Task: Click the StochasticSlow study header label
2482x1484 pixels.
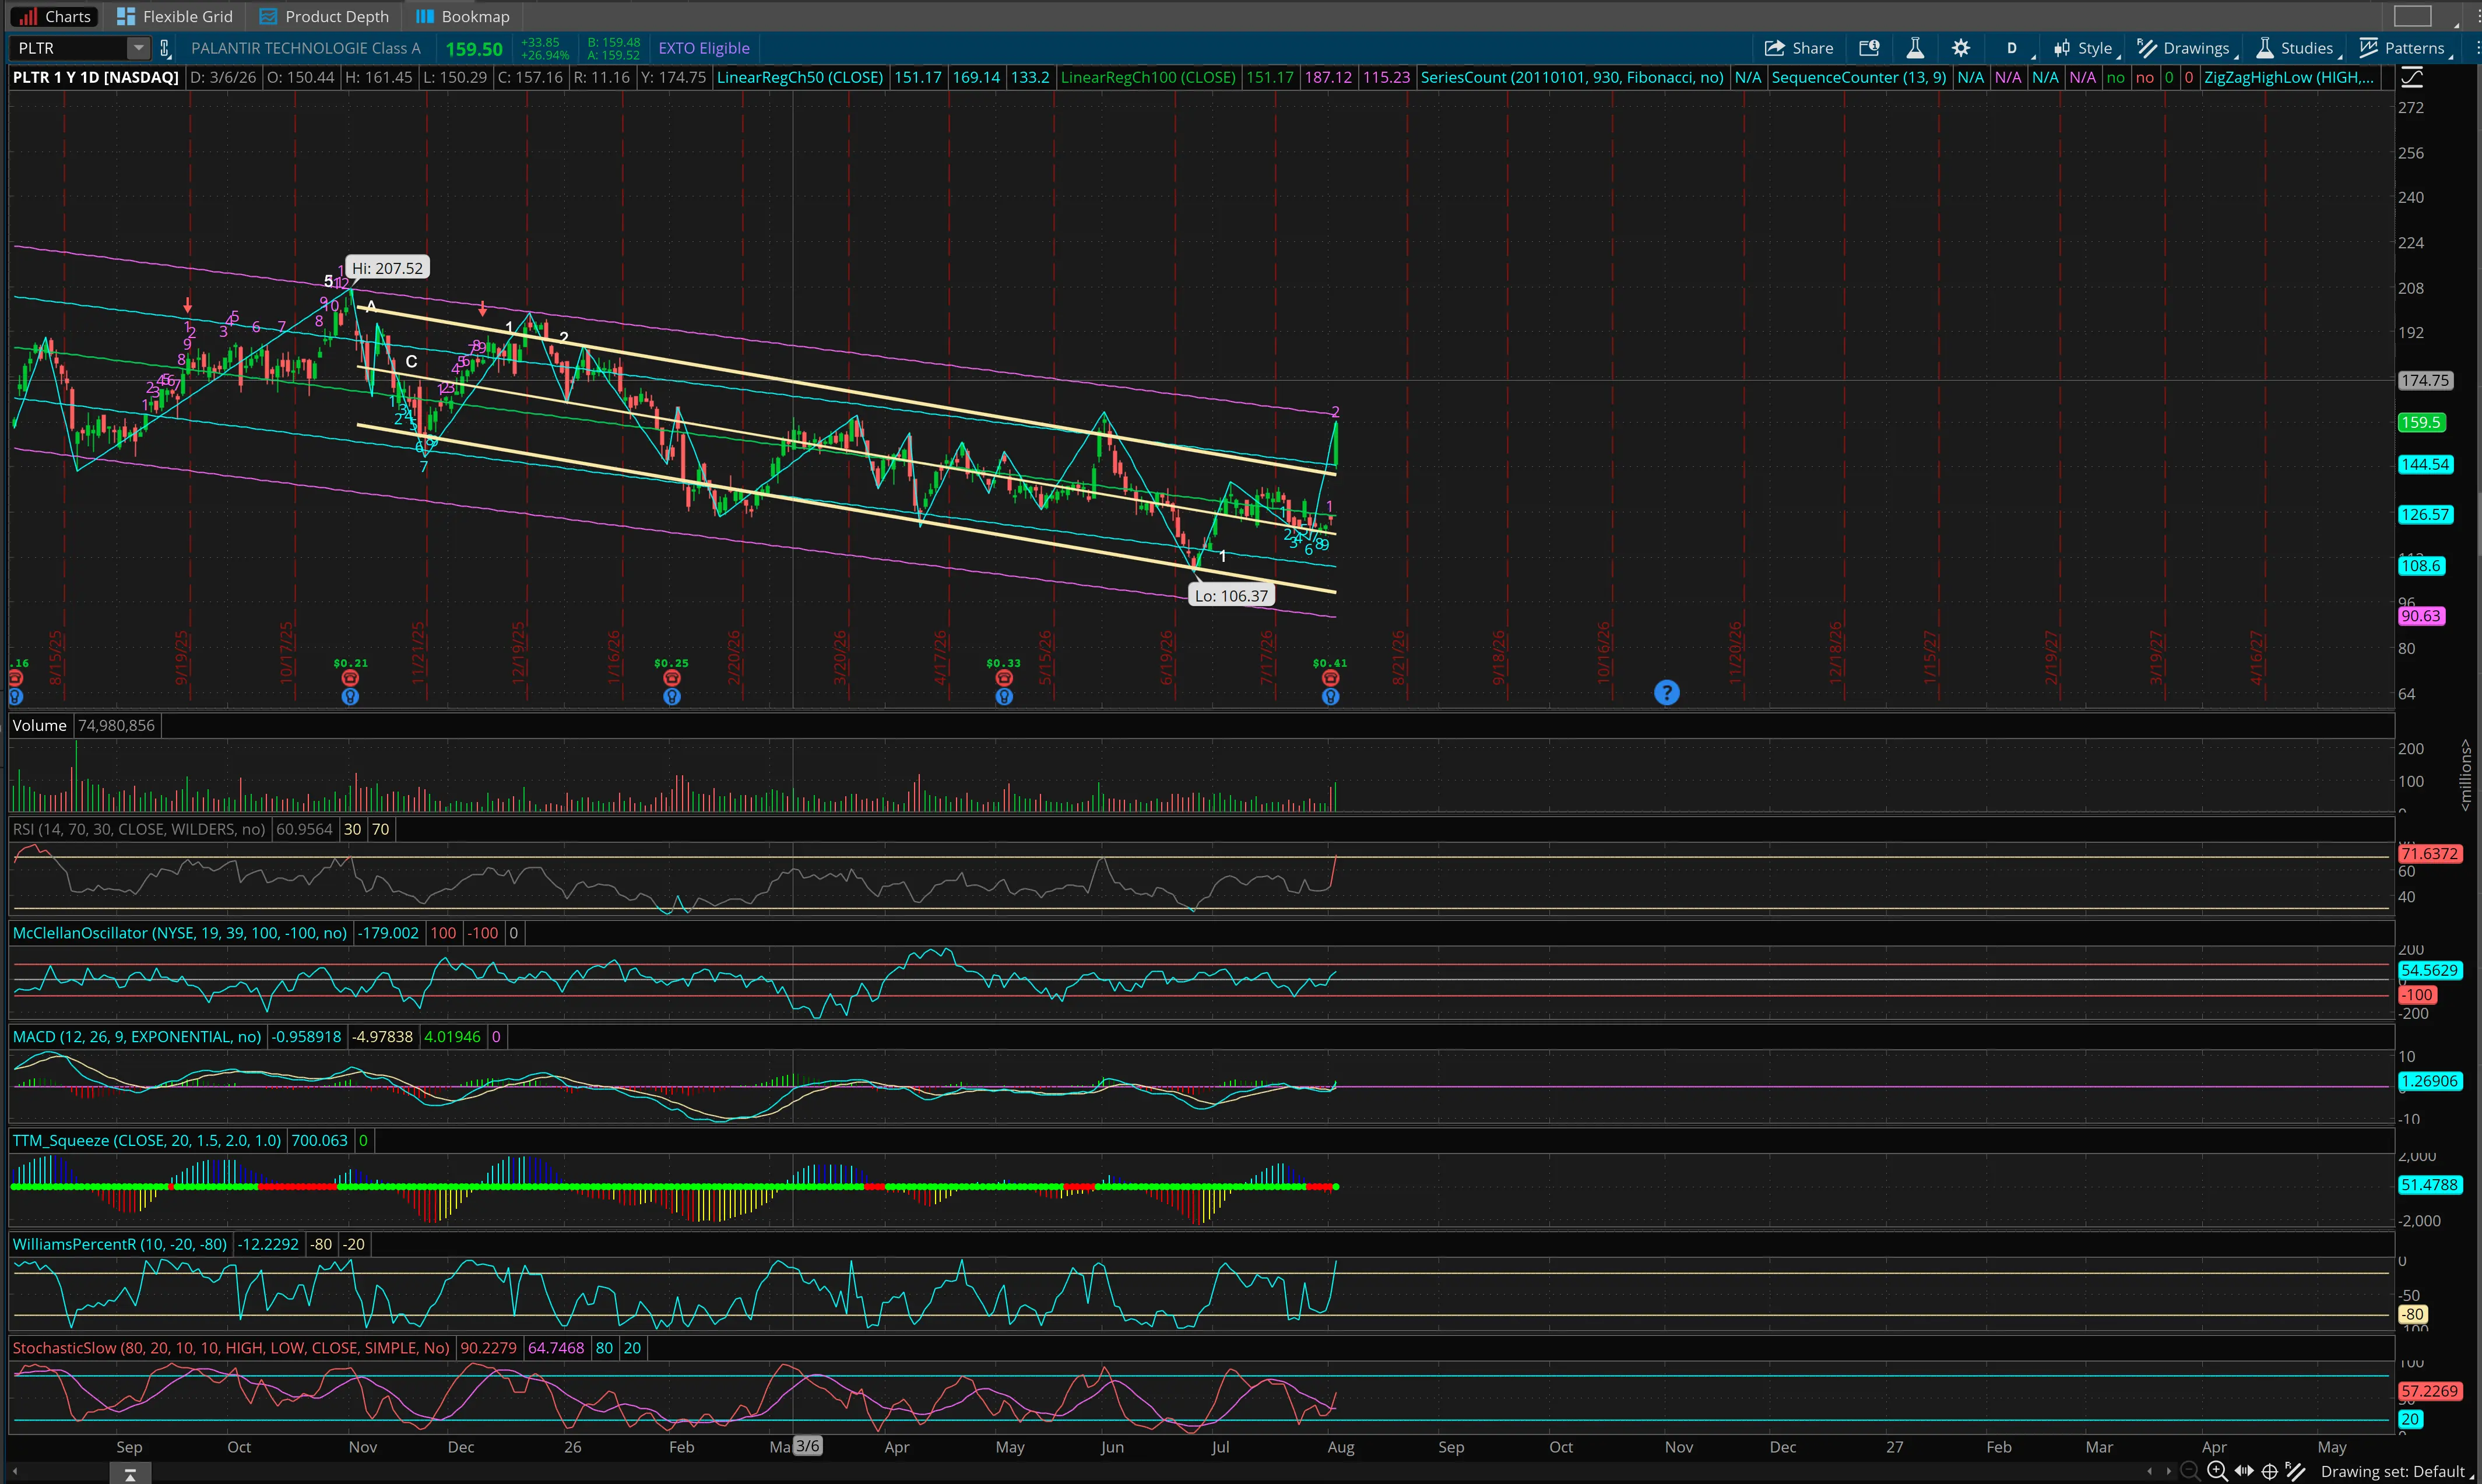Action: pyautogui.click(x=231, y=1348)
